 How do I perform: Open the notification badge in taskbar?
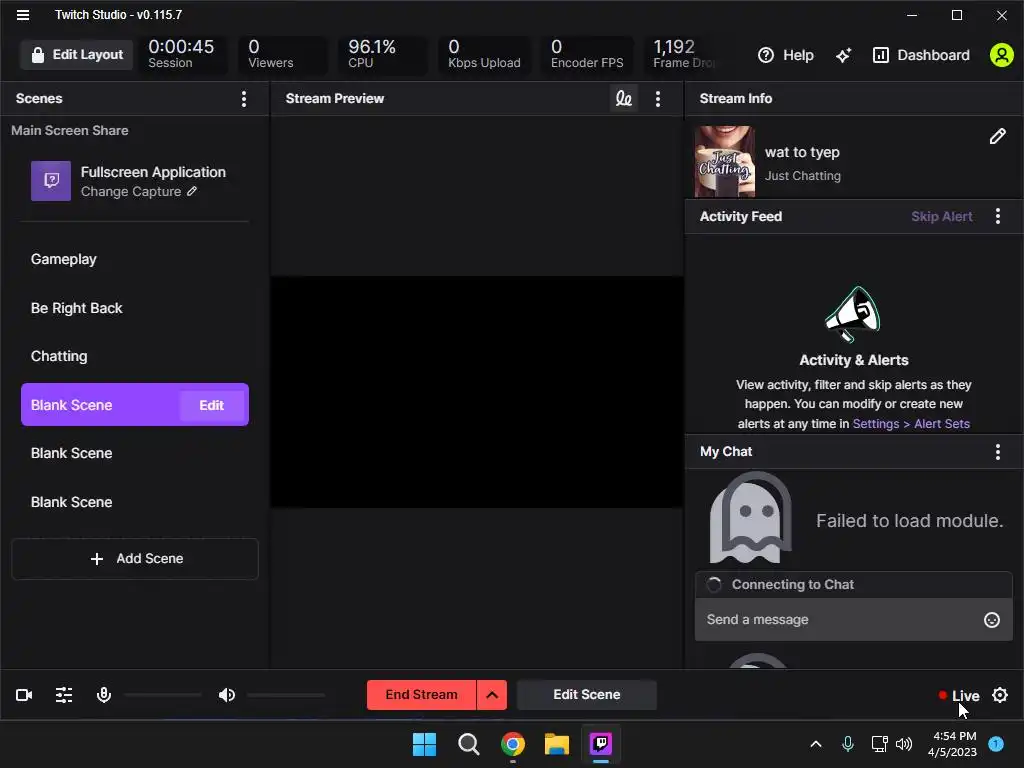996,744
